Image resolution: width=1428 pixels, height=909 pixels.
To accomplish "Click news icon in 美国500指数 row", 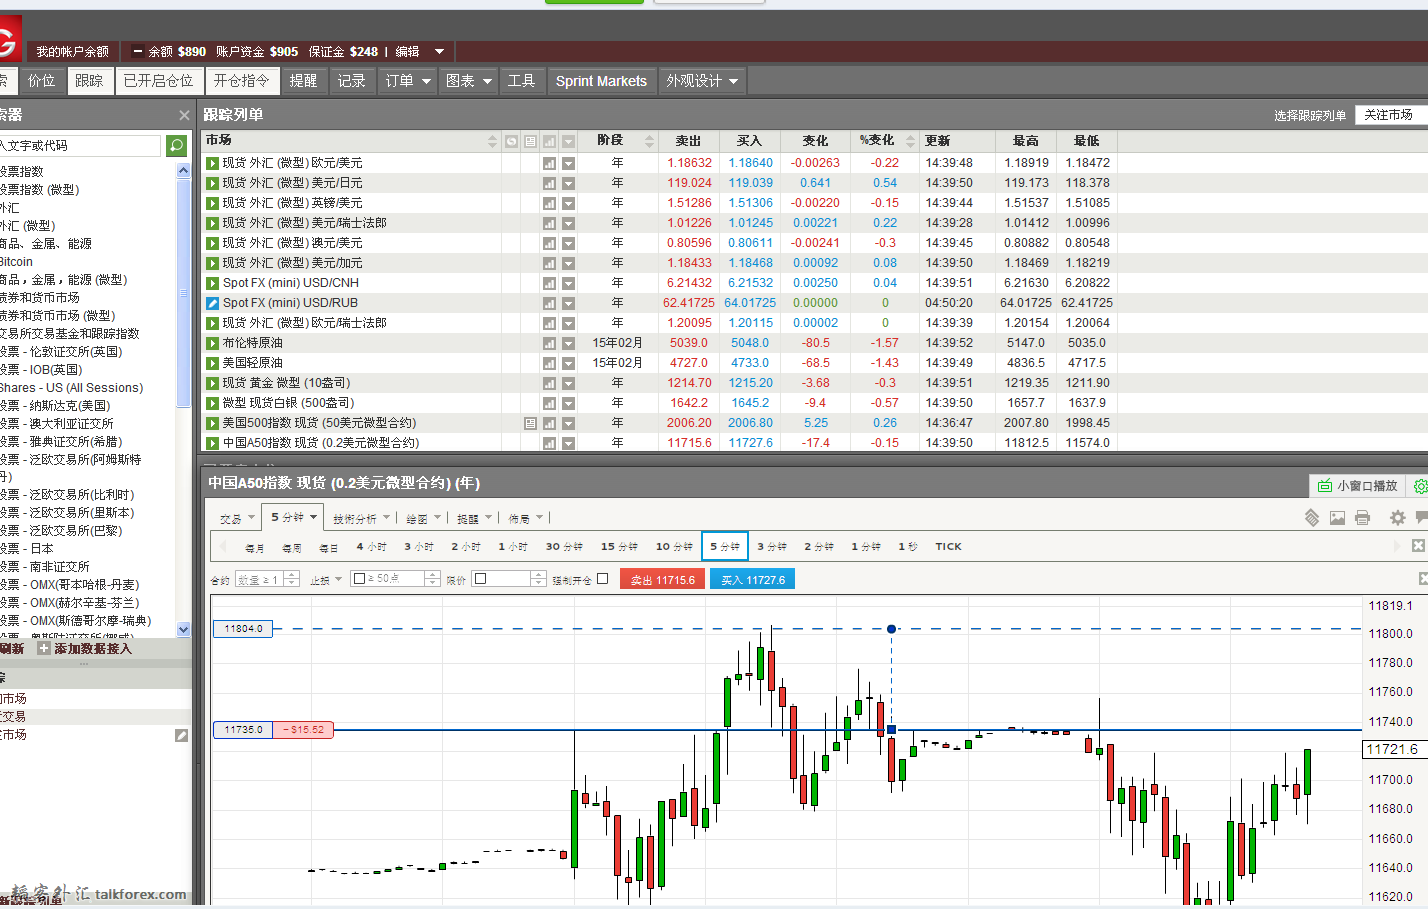I will point(530,423).
